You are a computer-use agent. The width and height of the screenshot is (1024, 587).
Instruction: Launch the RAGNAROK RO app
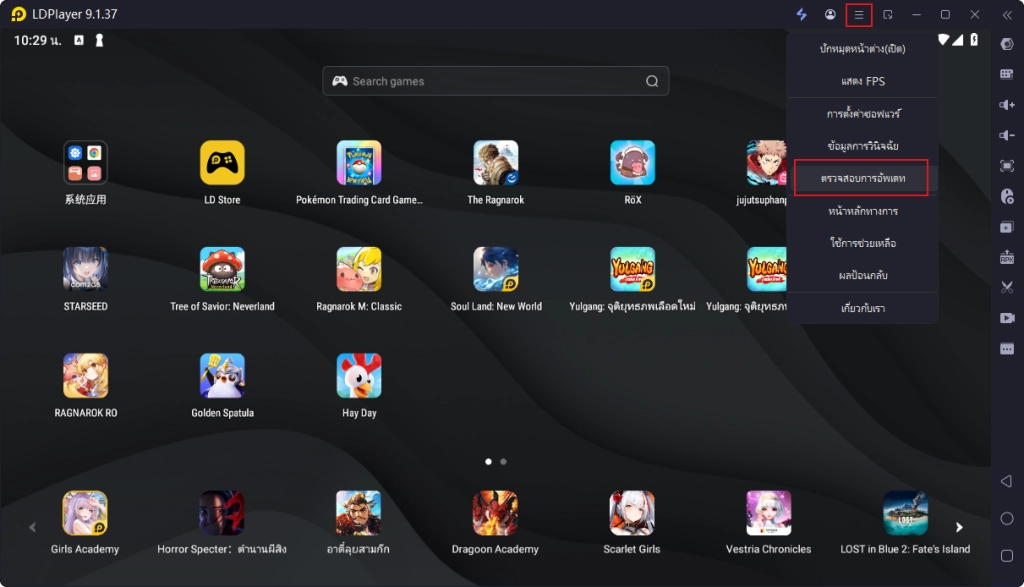coord(86,385)
